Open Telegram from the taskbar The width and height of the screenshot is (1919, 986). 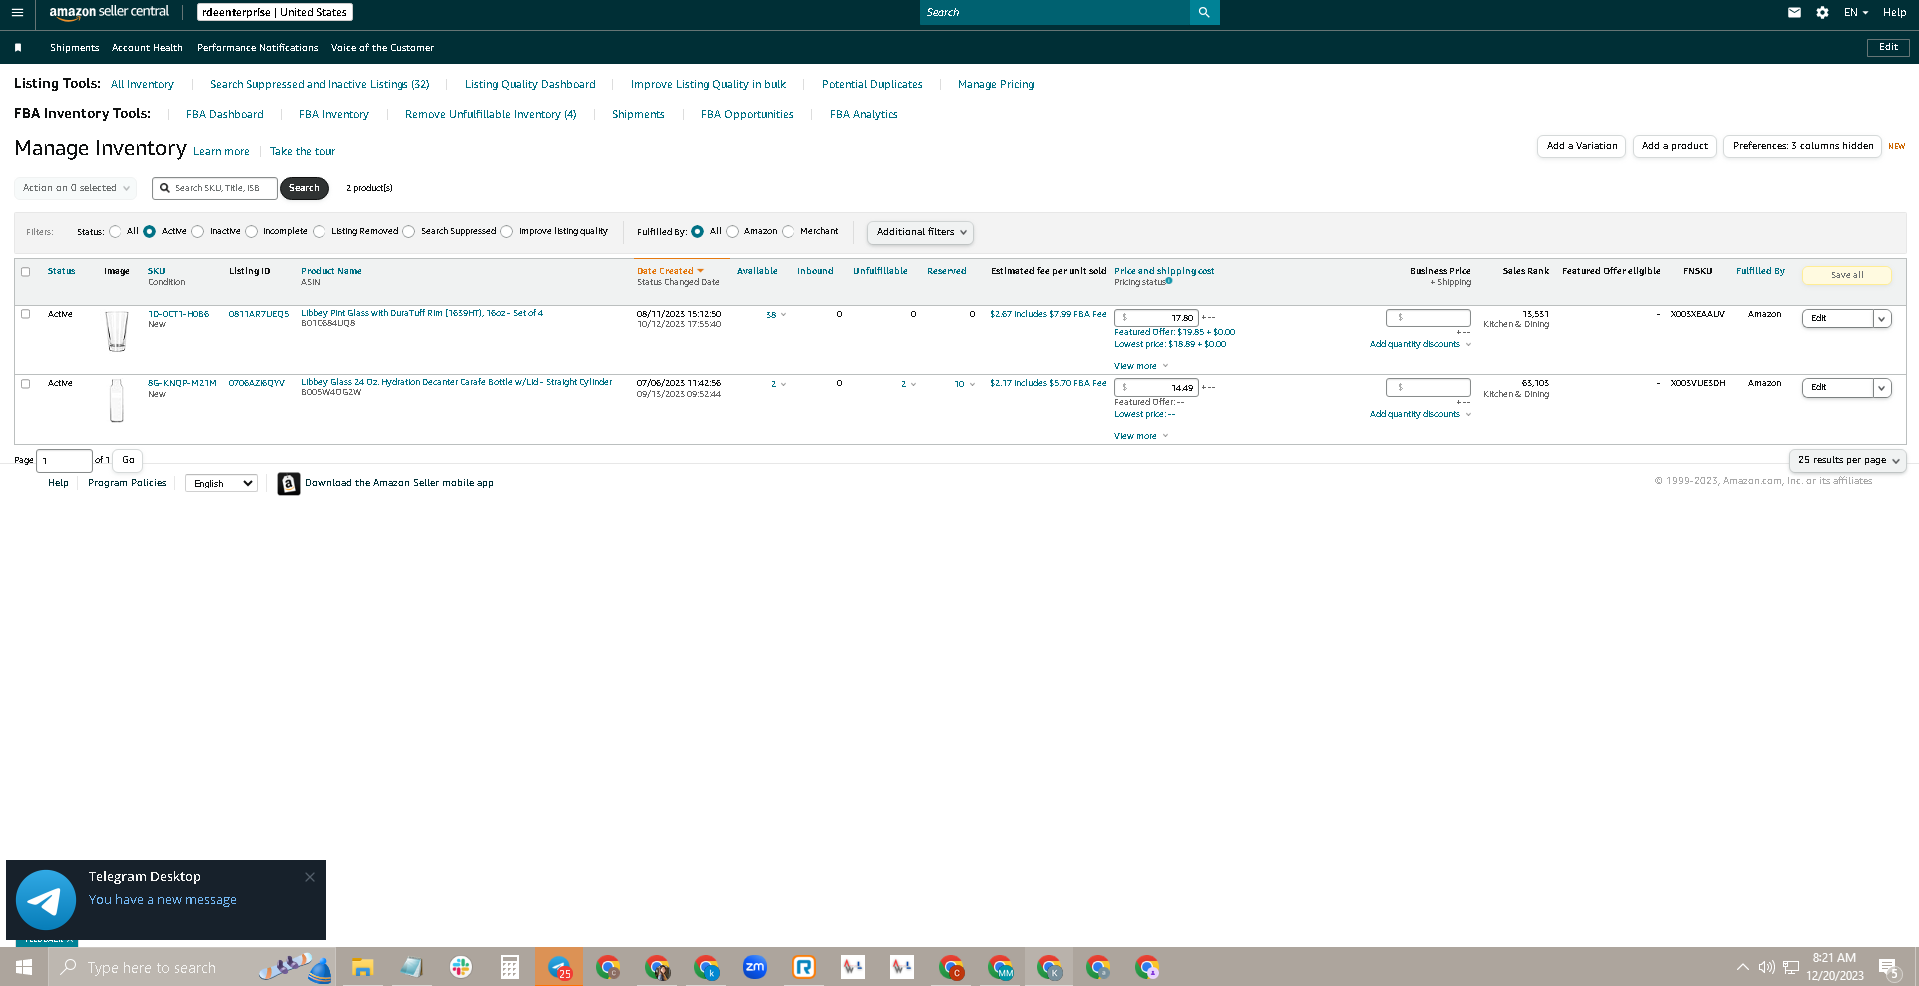[x=559, y=967]
